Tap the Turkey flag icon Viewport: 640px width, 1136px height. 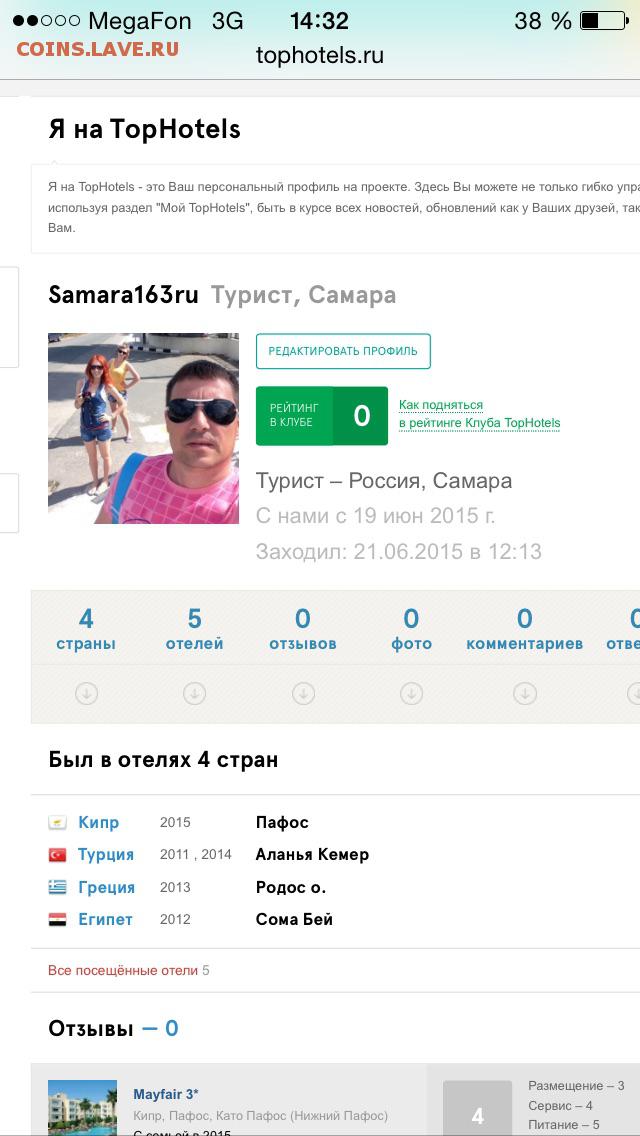click(57, 855)
